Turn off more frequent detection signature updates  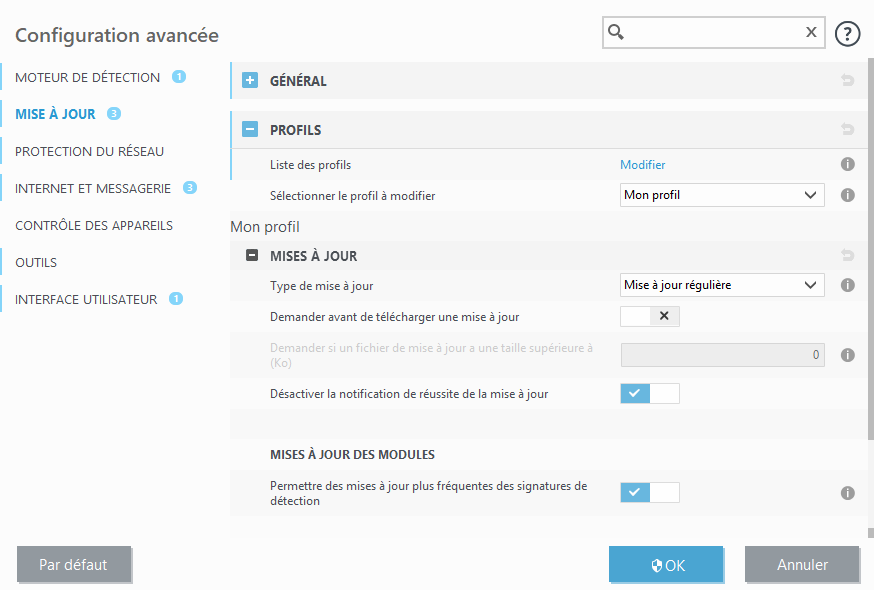pos(650,492)
